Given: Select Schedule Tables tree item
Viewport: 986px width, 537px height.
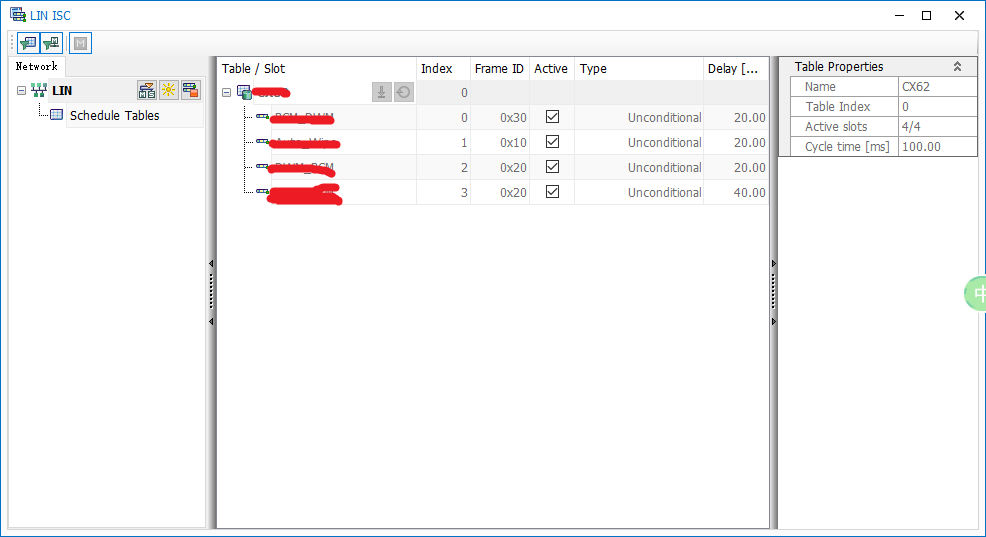Looking at the screenshot, I should coord(114,116).
